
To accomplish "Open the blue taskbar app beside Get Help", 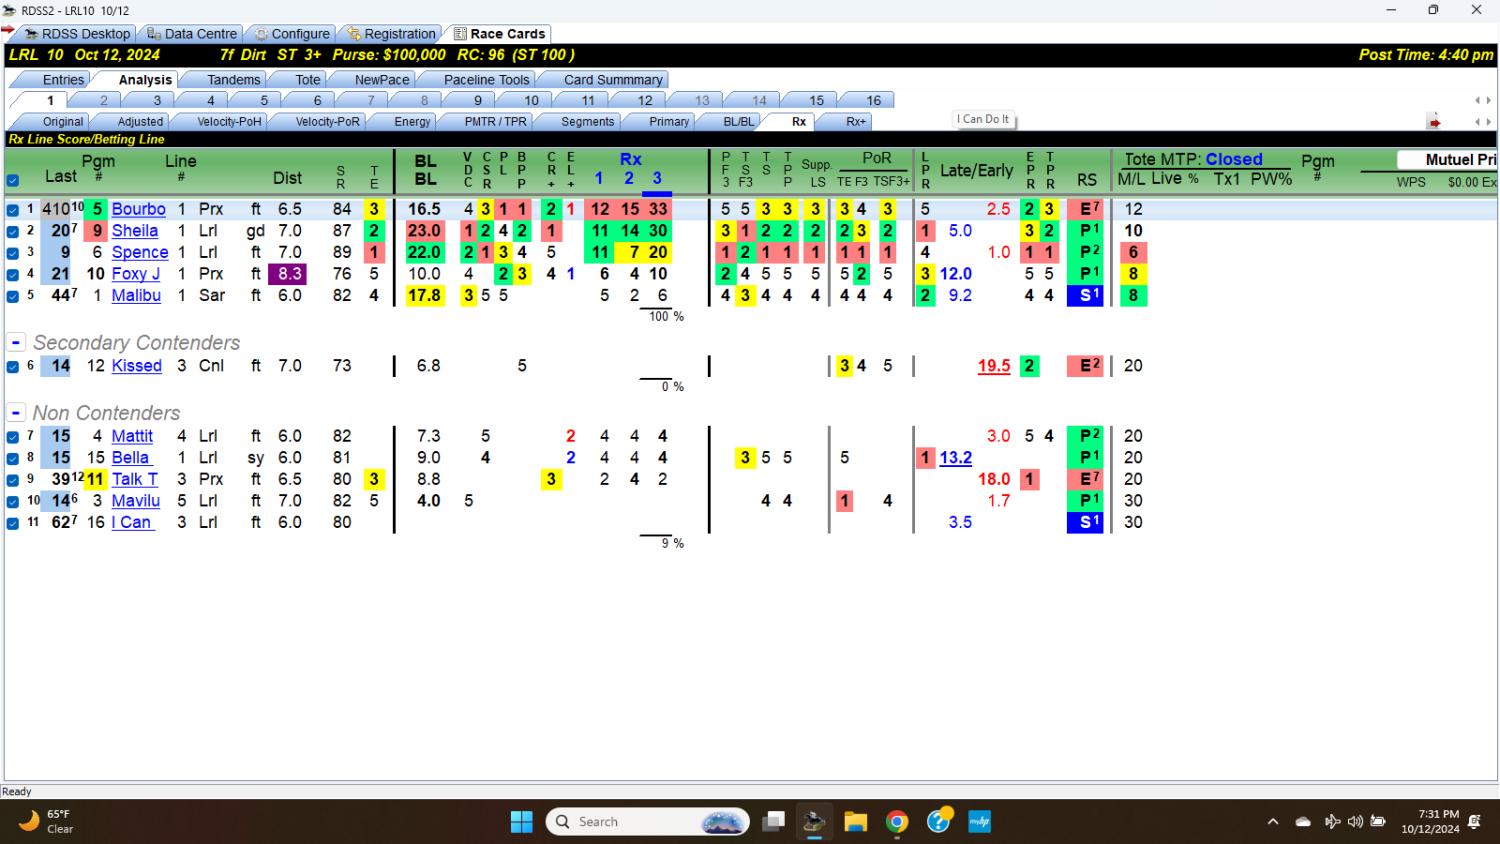I will (x=979, y=822).
